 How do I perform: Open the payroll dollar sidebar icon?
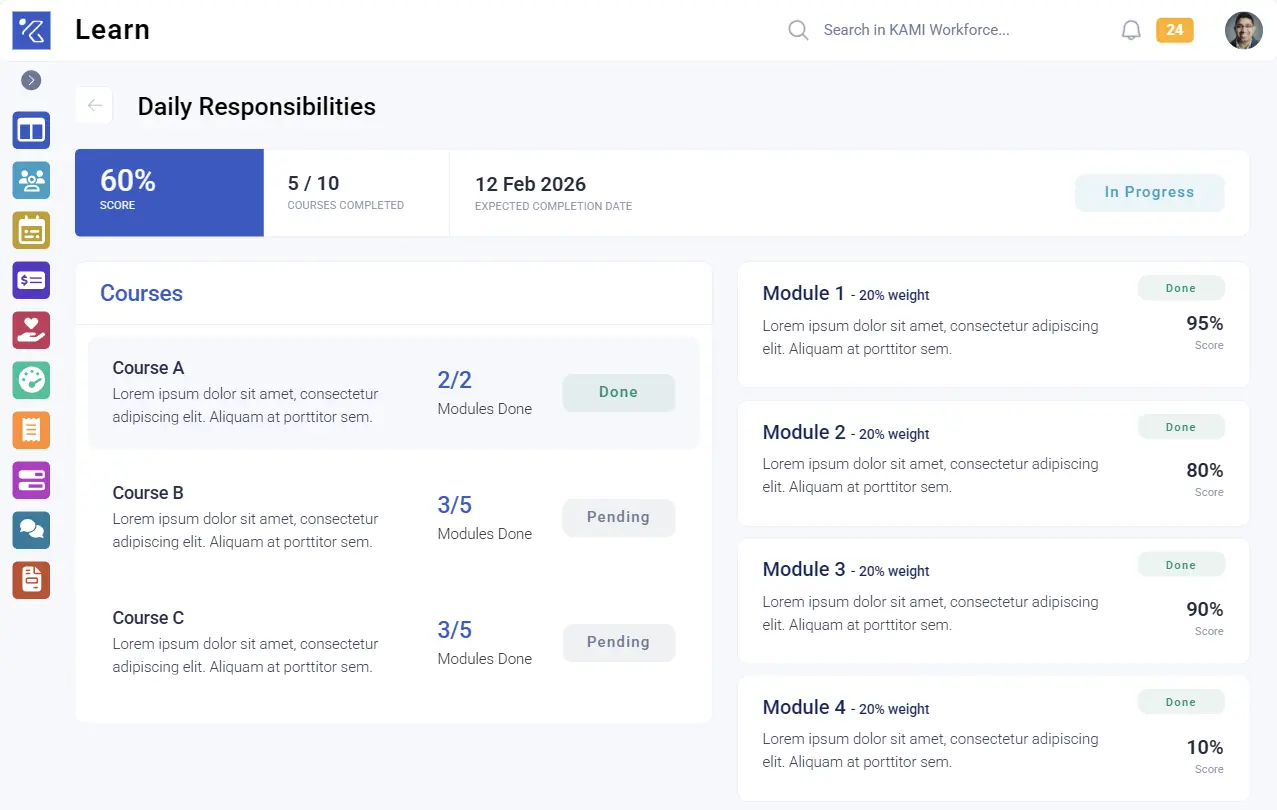coord(31,280)
